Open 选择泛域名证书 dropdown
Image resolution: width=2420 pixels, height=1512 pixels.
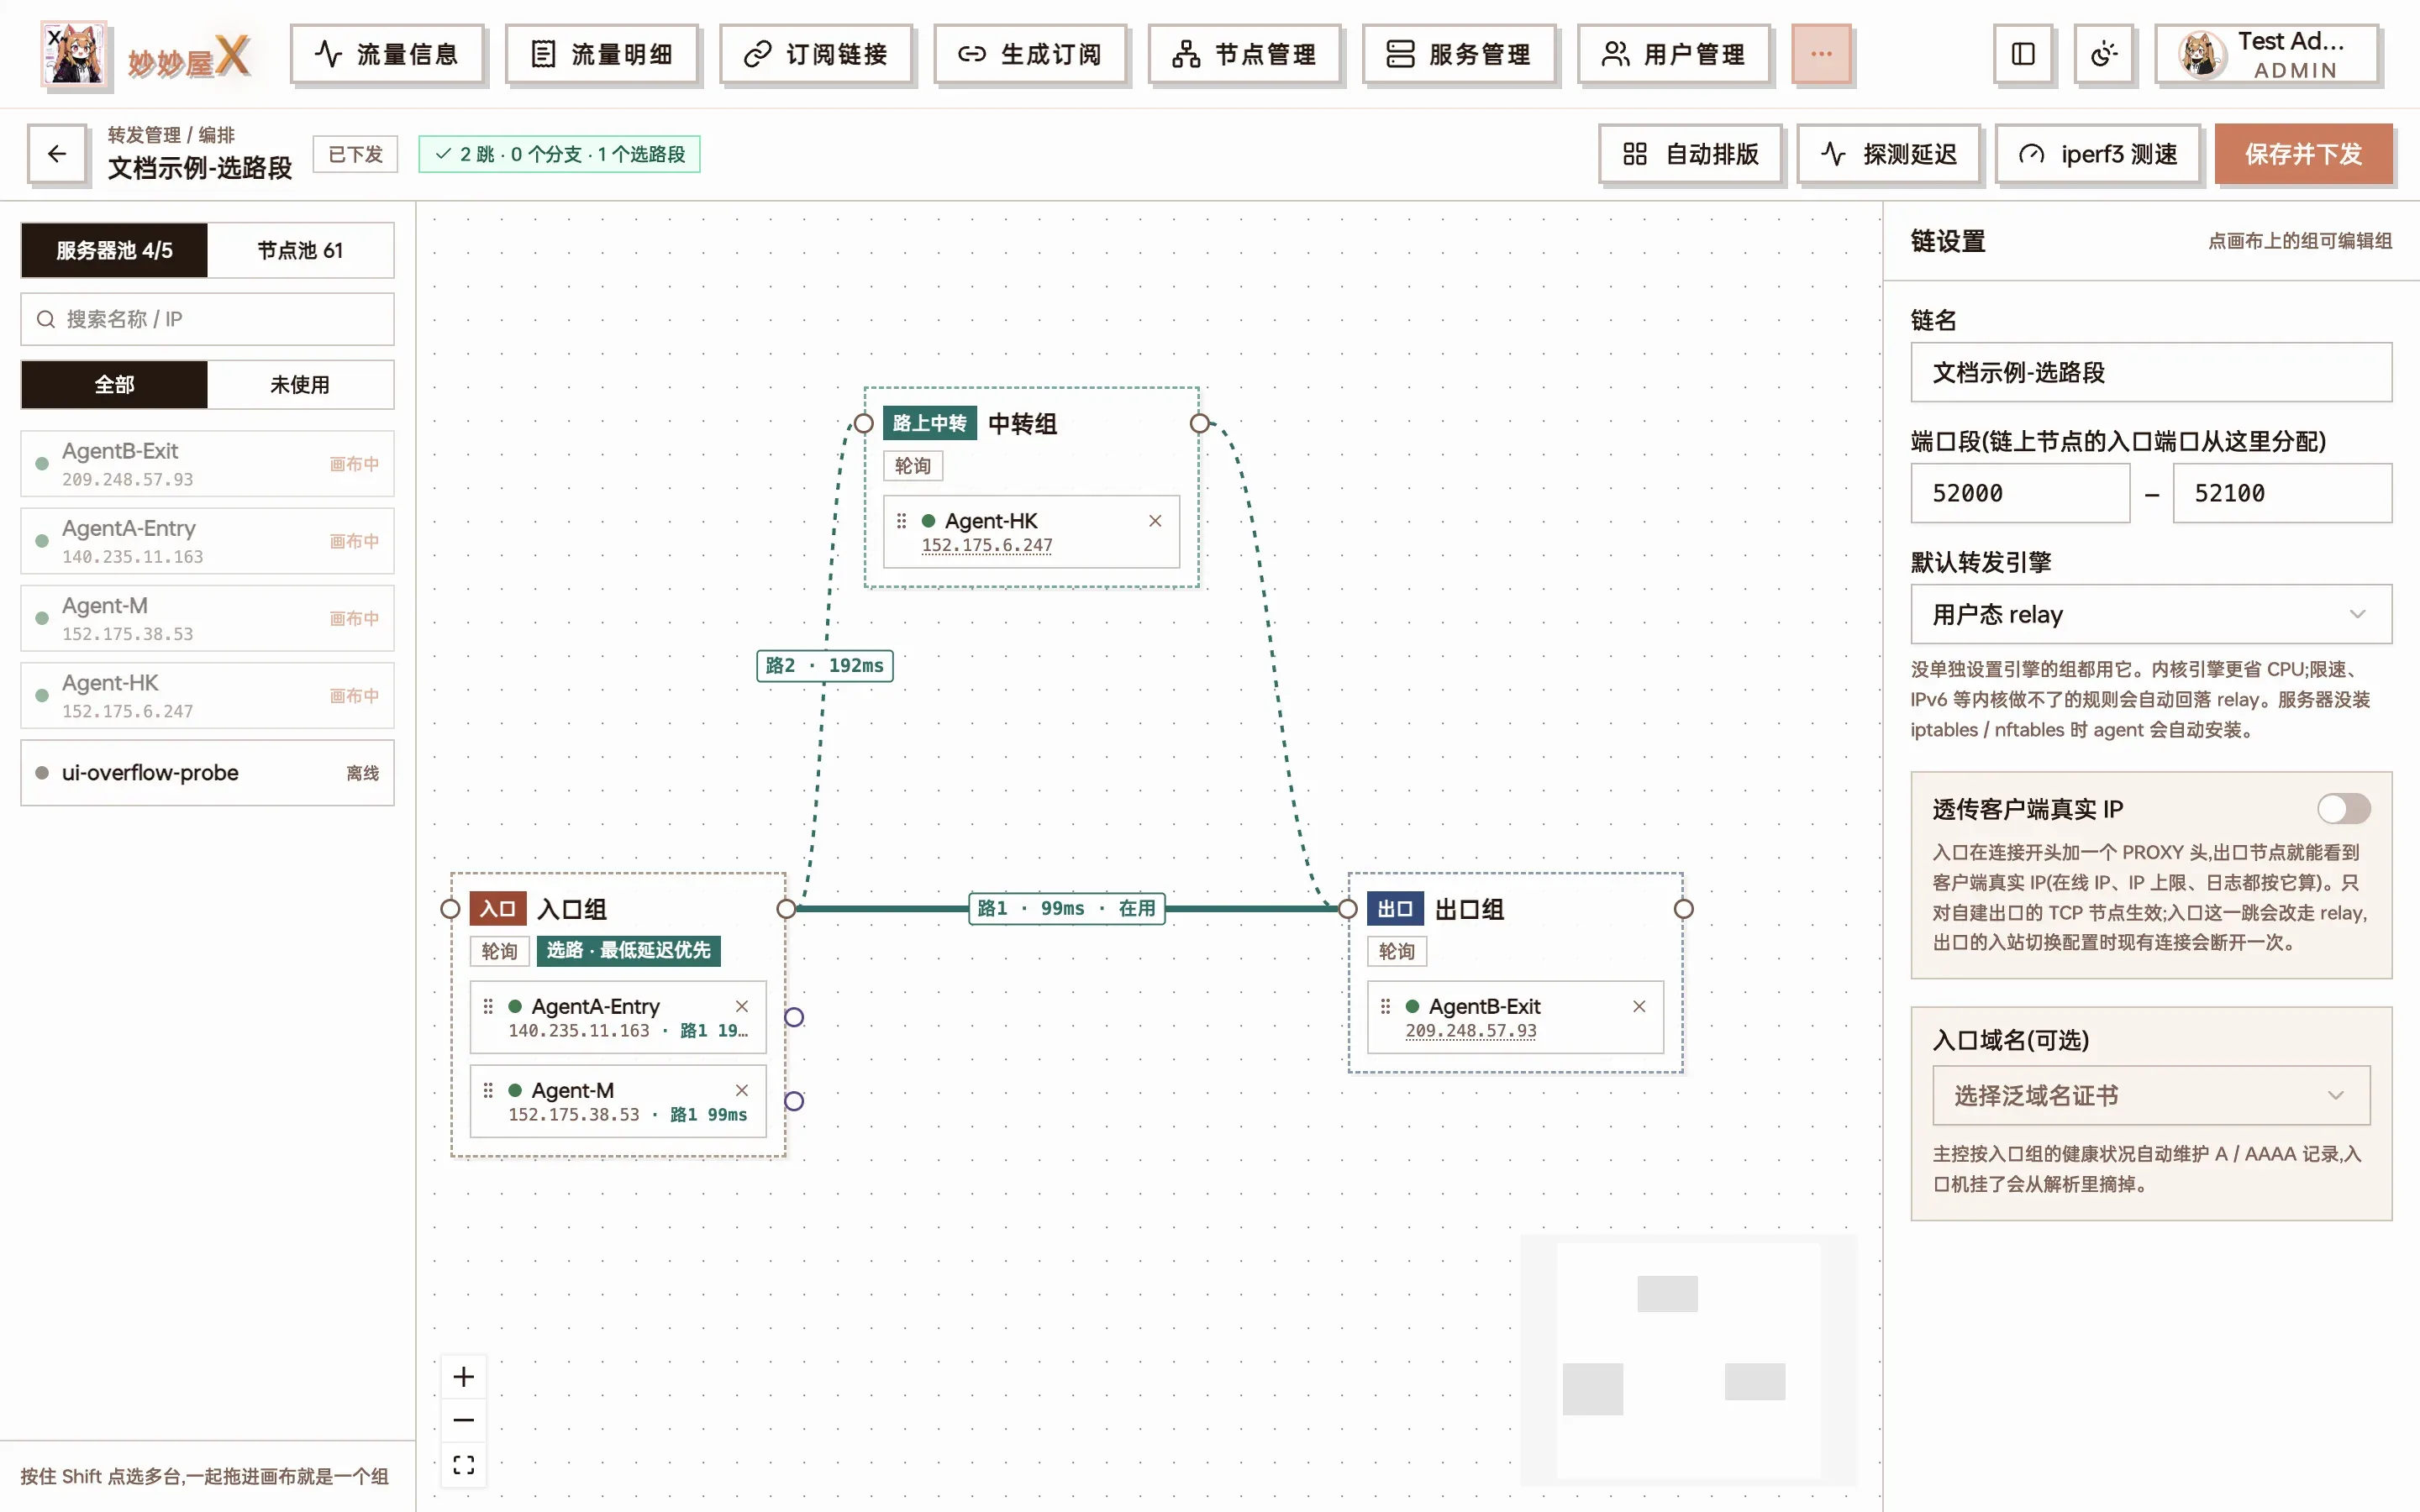(x=2151, y=1096)
